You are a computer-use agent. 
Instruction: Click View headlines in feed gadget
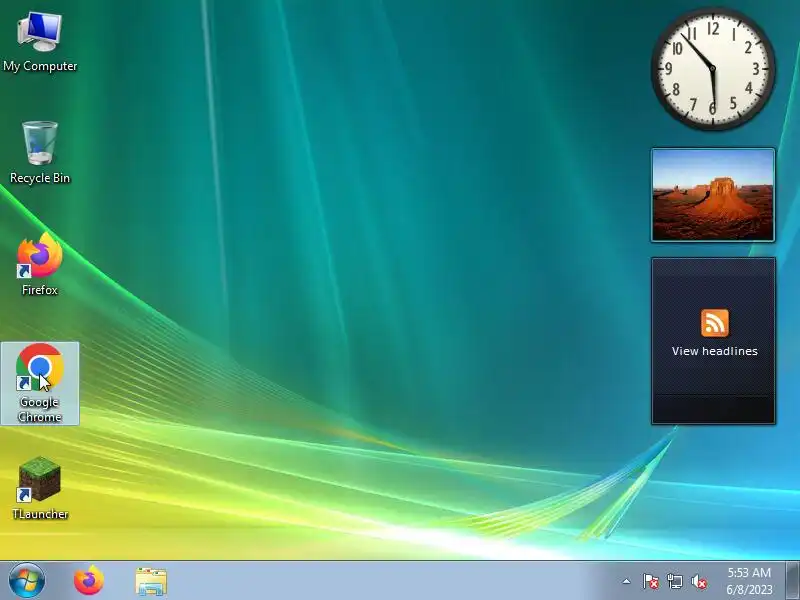point(715,351)
